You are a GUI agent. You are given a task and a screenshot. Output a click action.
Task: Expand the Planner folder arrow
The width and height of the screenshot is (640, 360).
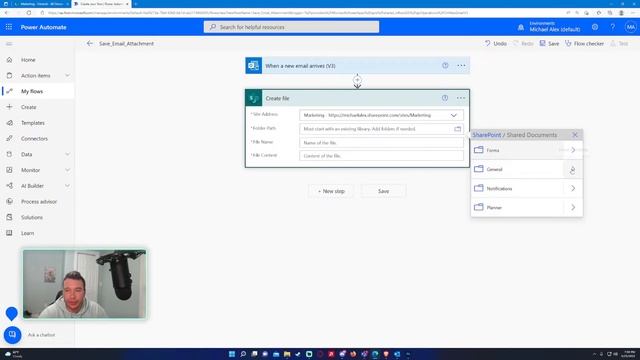coord(573,207)
